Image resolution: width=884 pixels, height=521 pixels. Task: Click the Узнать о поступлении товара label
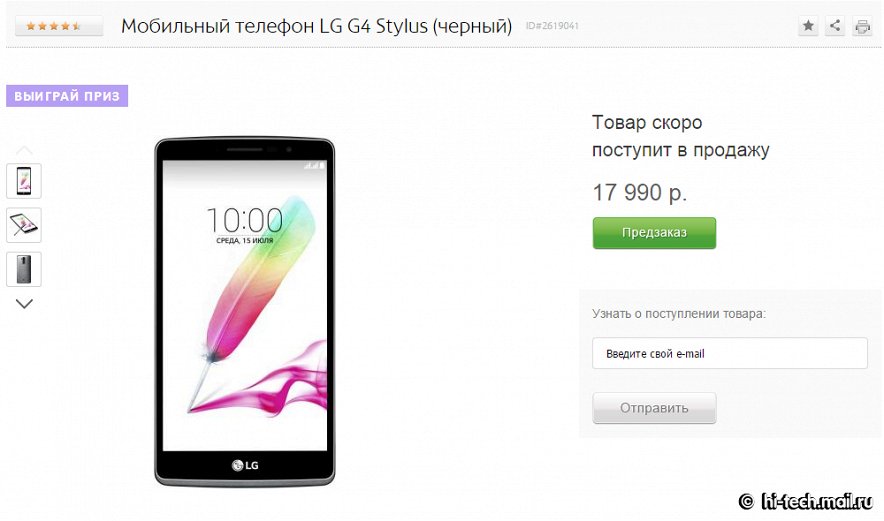tap(679, 314)
